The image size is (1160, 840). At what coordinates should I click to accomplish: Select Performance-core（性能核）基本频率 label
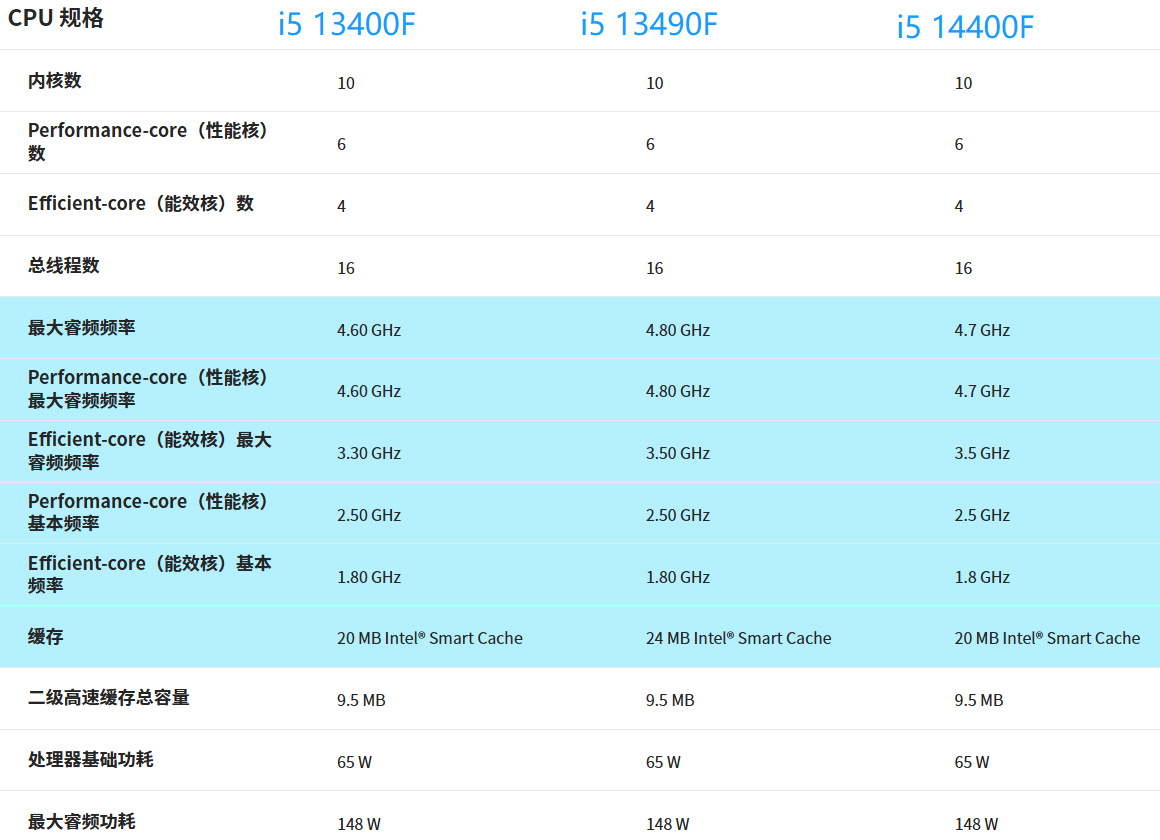click(x=148, y=512)
